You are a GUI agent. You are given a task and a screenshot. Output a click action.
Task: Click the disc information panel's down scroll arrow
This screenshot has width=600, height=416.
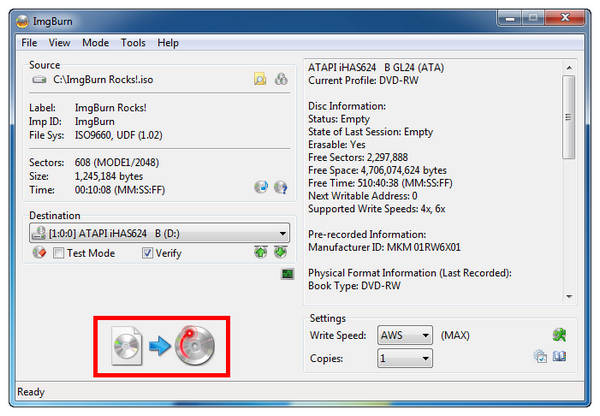coord(569,297)
